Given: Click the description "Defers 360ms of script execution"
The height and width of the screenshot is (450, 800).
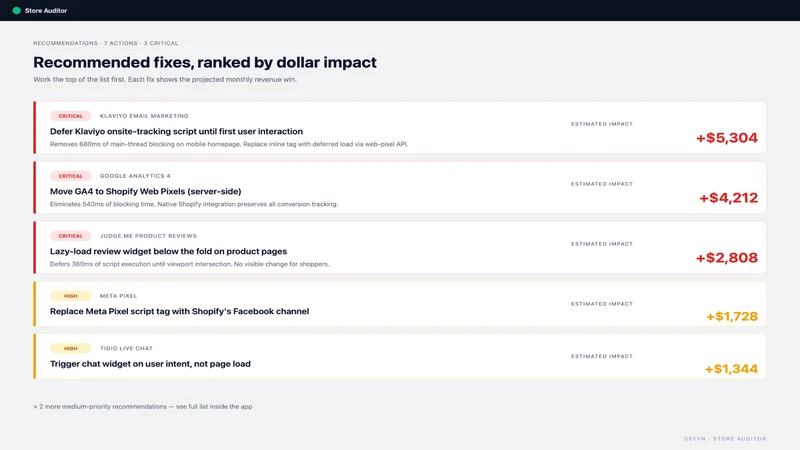Looking at the screenshot, I should pyautogui.click(x=189, y=264).
